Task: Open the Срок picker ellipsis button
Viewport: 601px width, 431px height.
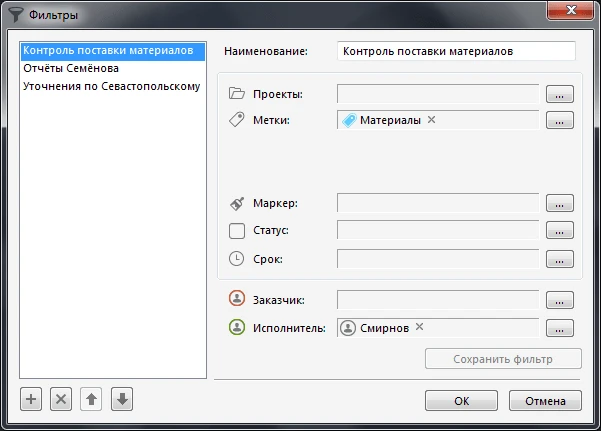Action: 560,259
